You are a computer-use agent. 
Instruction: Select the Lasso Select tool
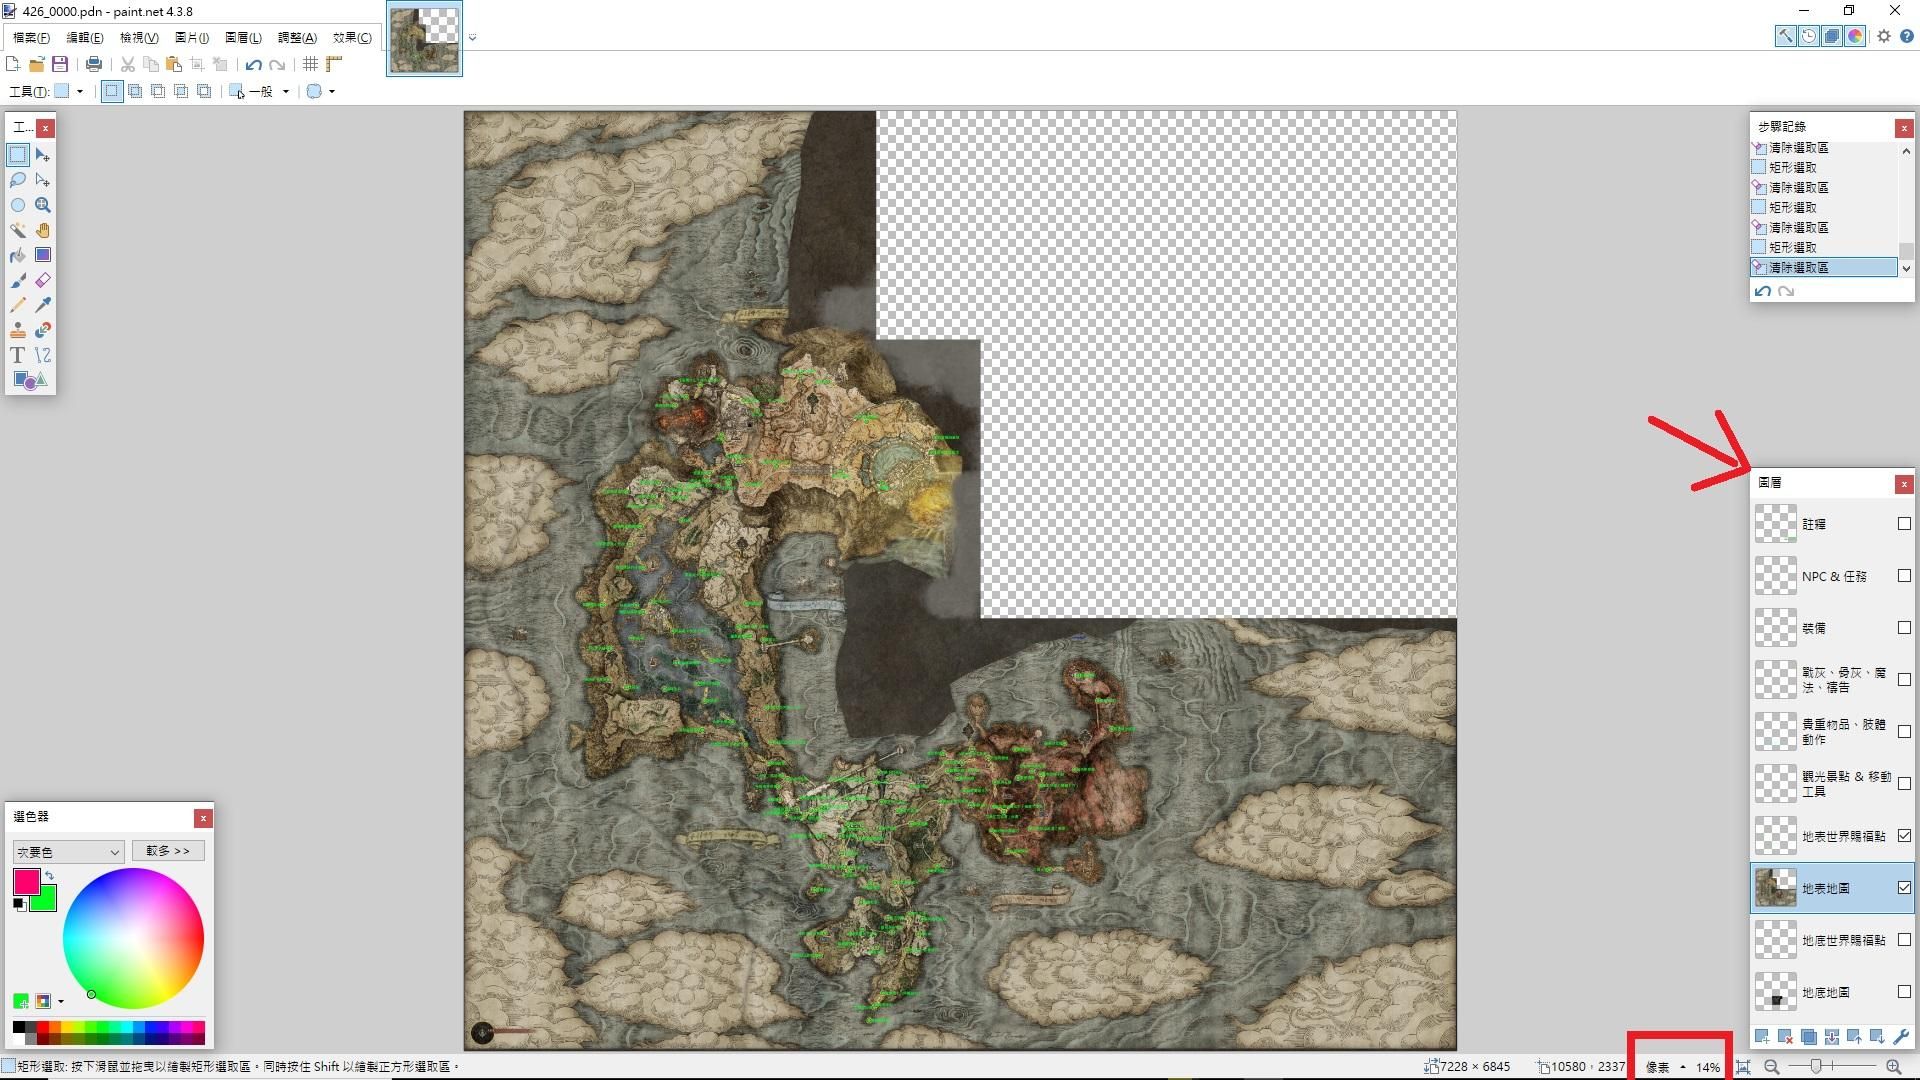click(18, 180)
